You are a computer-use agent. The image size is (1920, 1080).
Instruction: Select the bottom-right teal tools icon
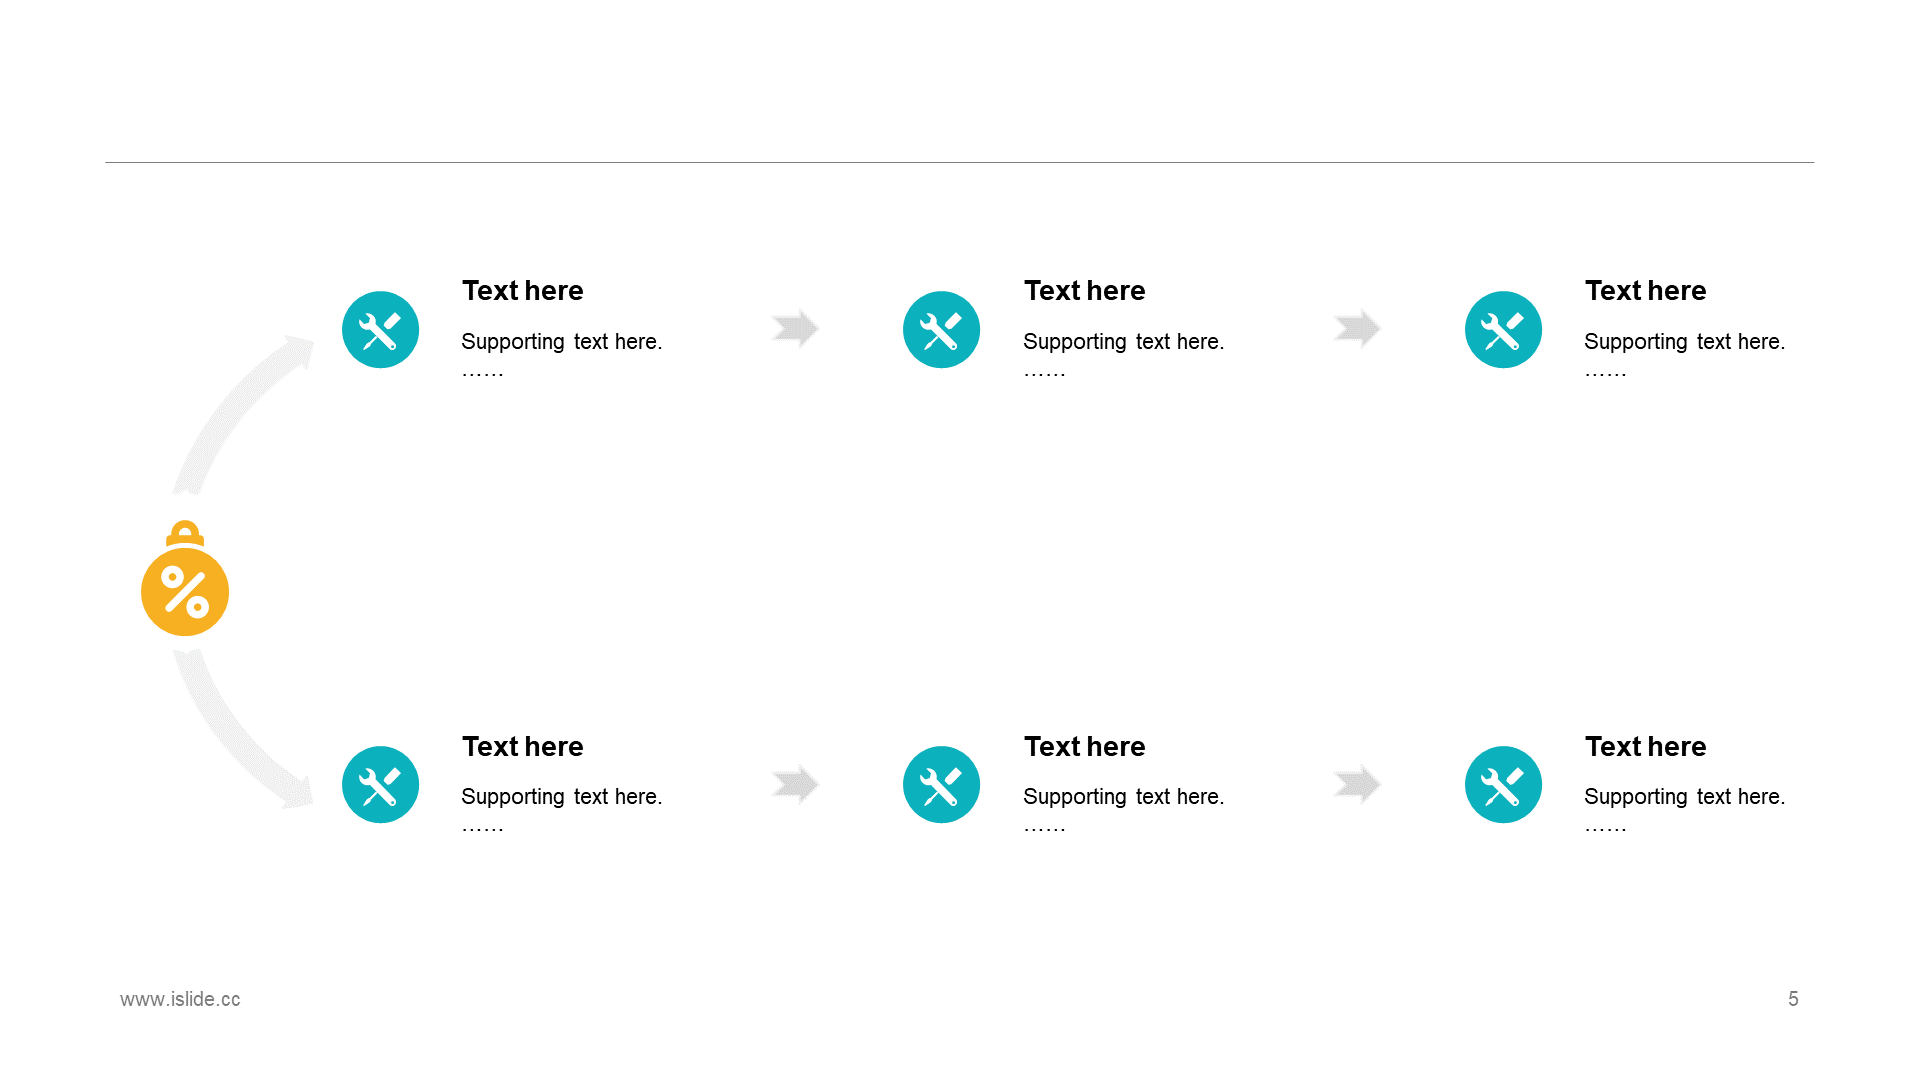tap(1503, 785)
